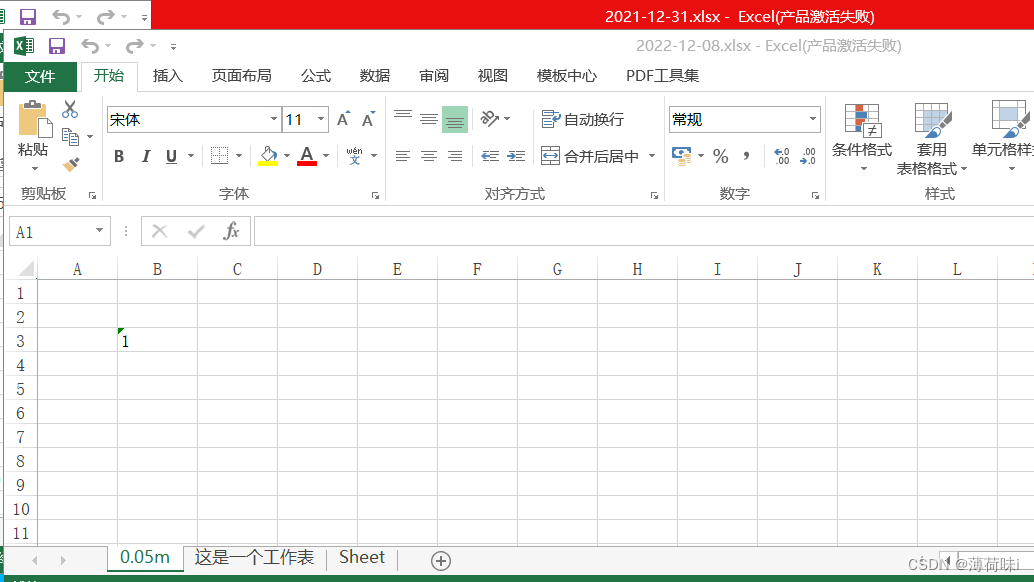Select the 这是一个工作表 sheet tab

pyautogui.click(x=255, y=558)
